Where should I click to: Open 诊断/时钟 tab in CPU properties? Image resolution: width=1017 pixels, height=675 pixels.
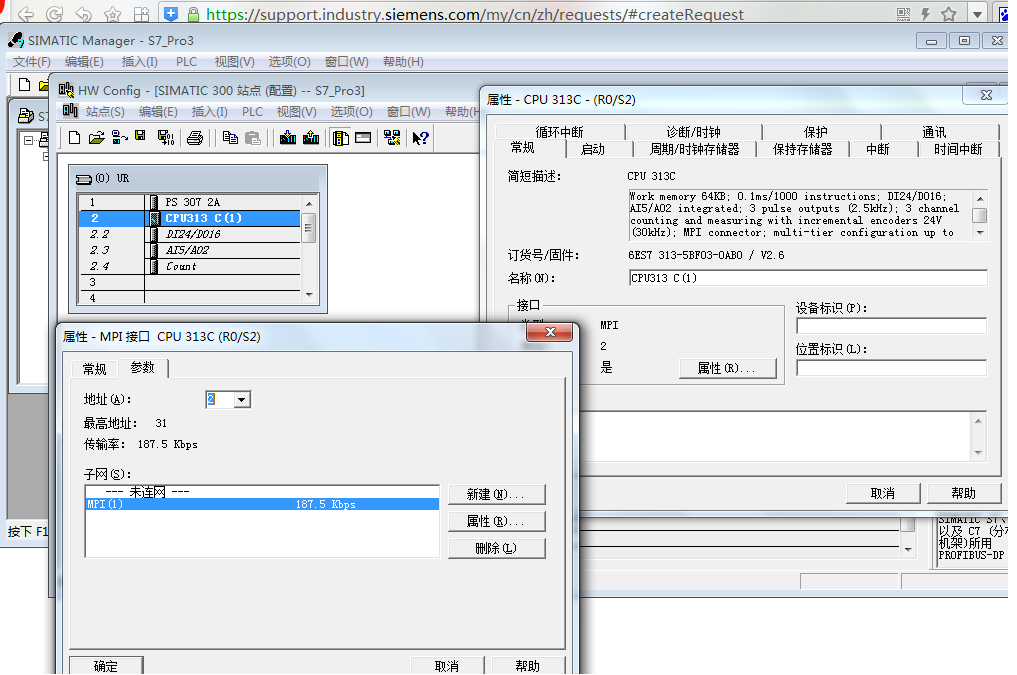(x=693, y=132)
